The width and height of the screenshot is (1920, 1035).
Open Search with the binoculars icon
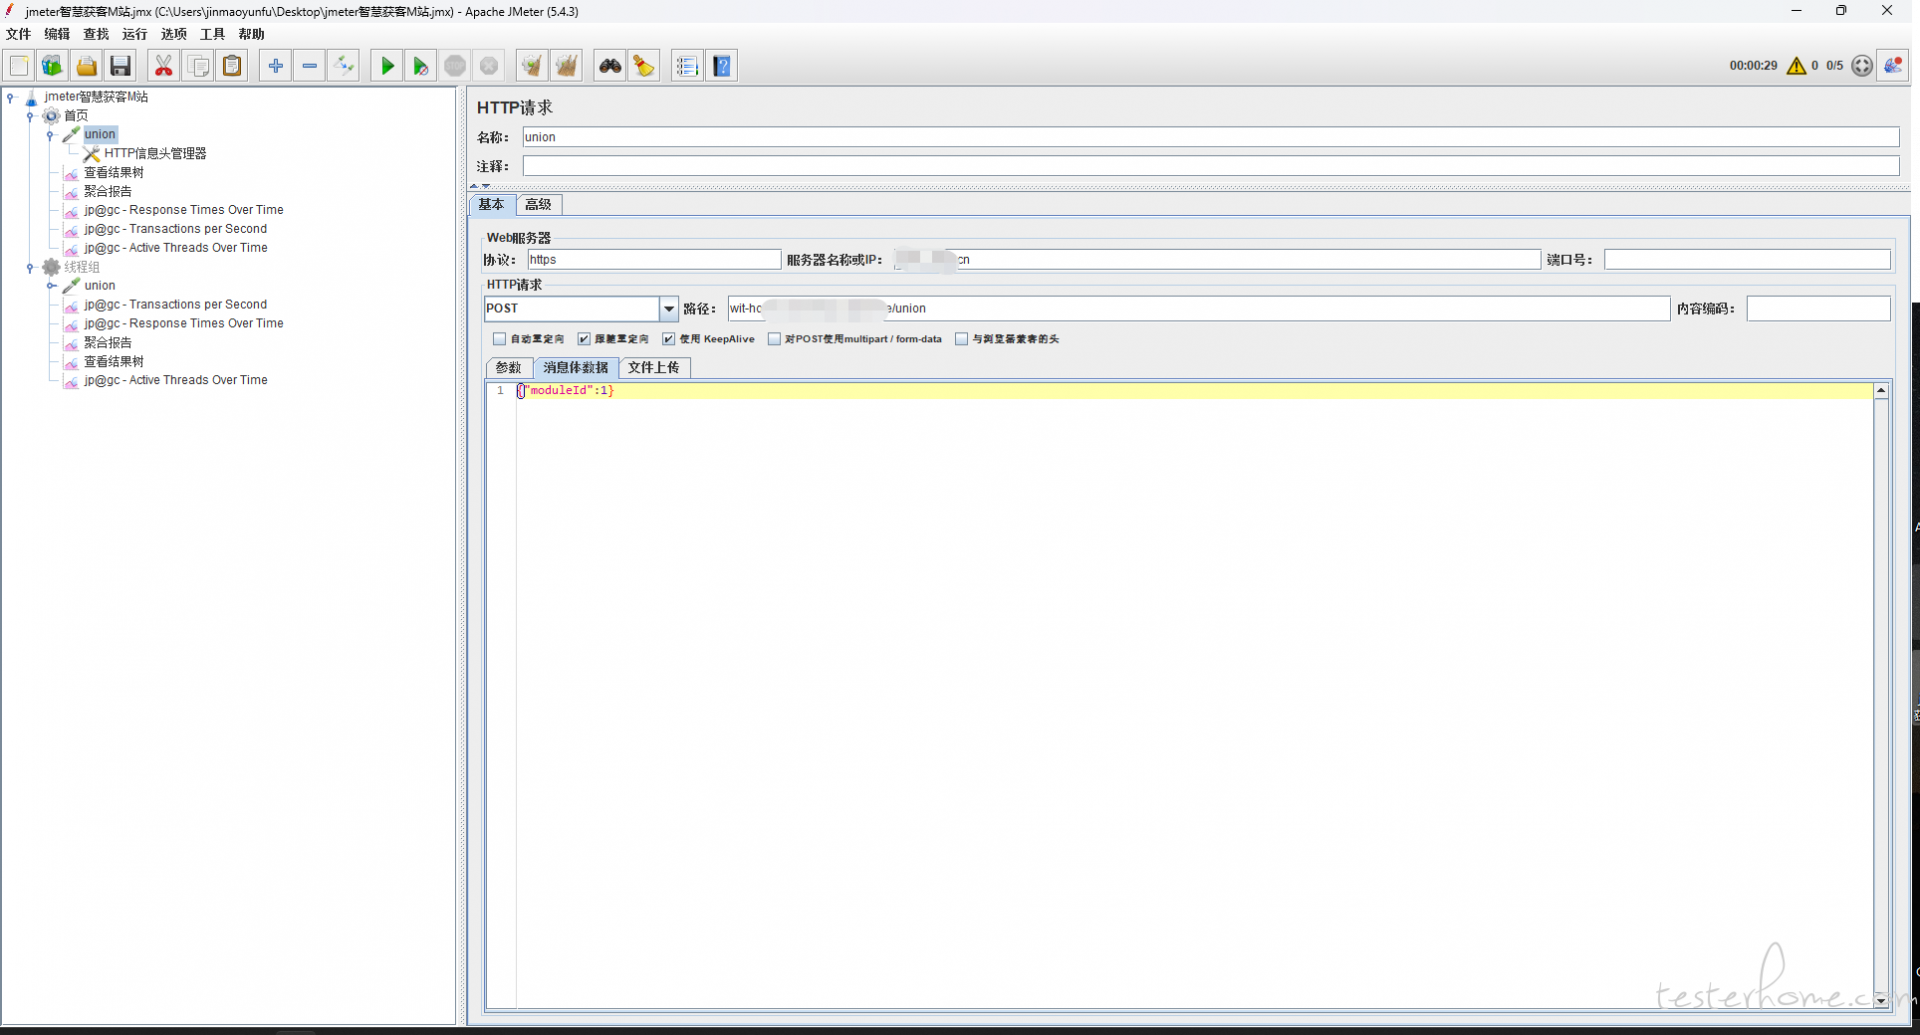tap(610, 66)
